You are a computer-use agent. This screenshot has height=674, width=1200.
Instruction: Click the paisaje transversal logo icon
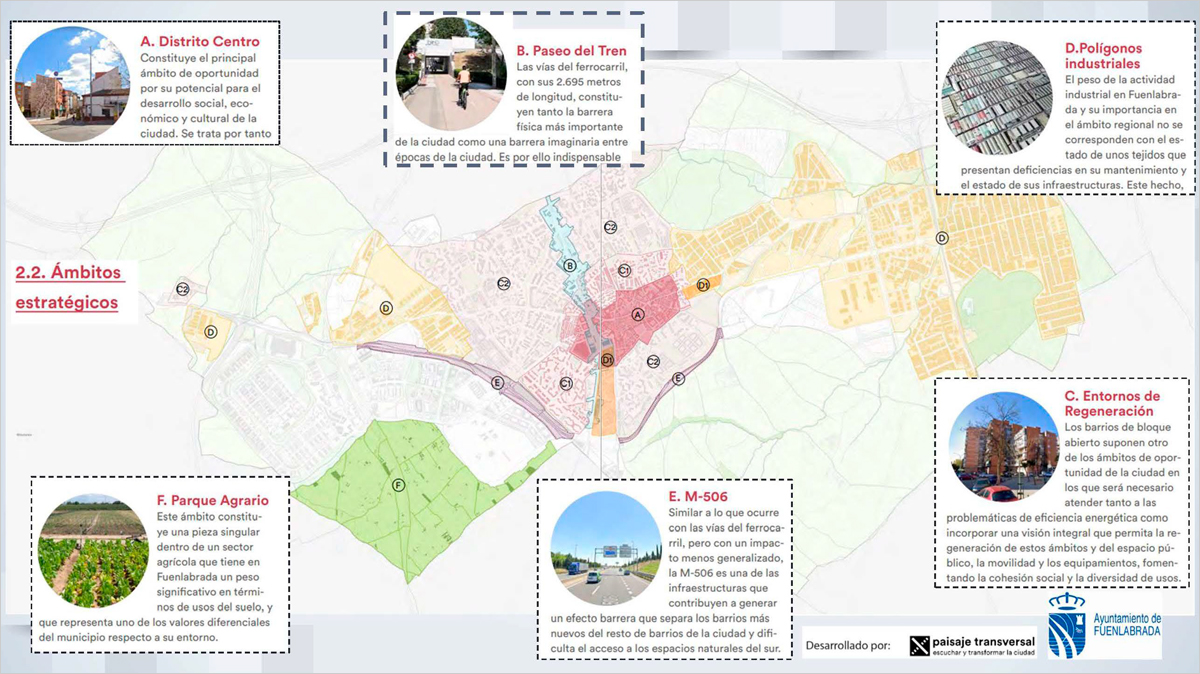(918, 645)
